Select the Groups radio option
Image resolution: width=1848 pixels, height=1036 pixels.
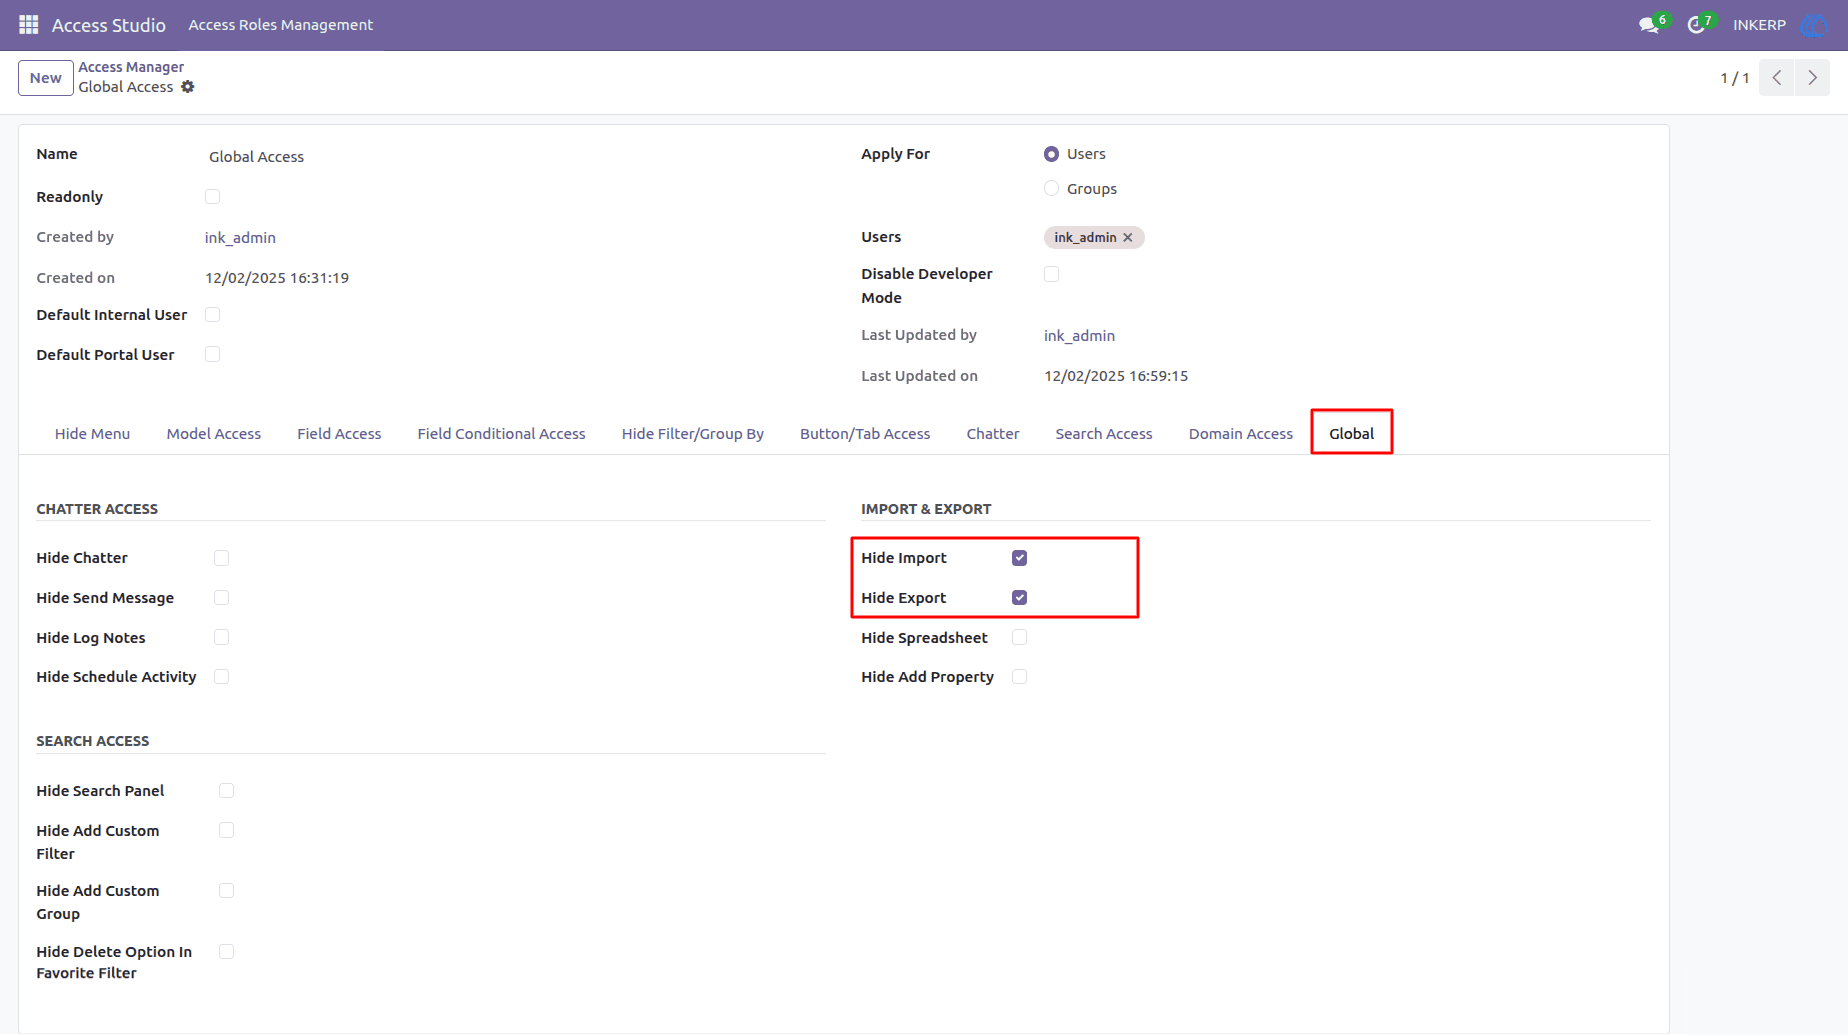tap(1051, 189)
